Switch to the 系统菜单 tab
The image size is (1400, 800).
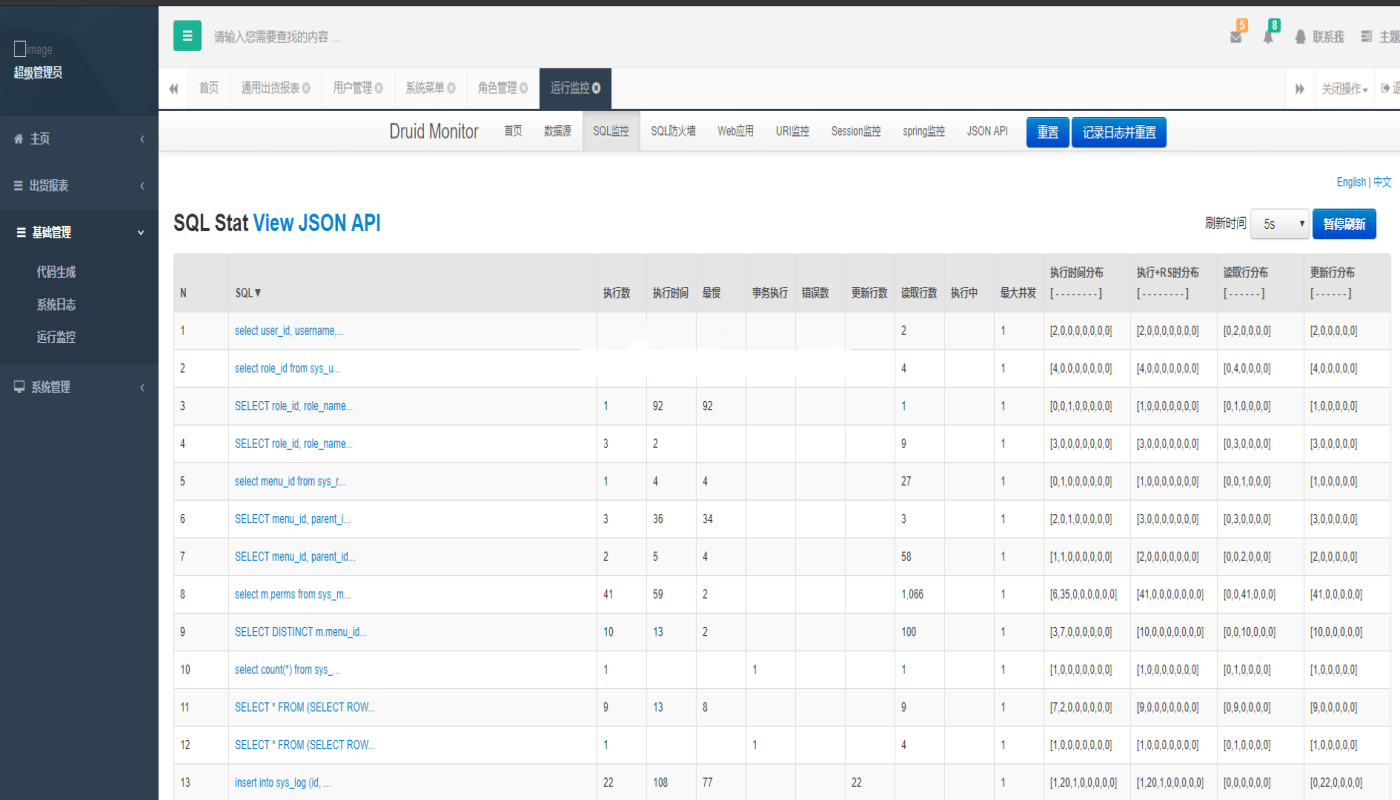(x=424, y=88)
